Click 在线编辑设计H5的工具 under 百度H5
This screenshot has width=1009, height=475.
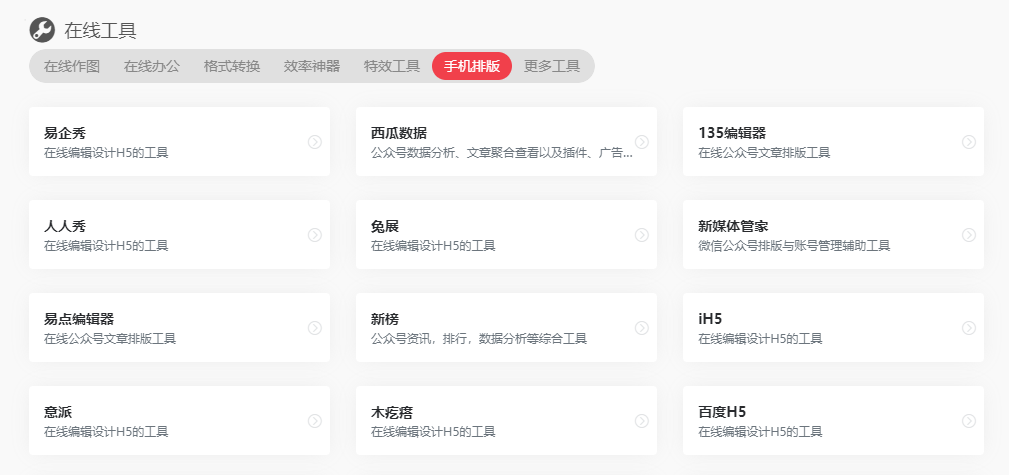click(x=760, y=431)
